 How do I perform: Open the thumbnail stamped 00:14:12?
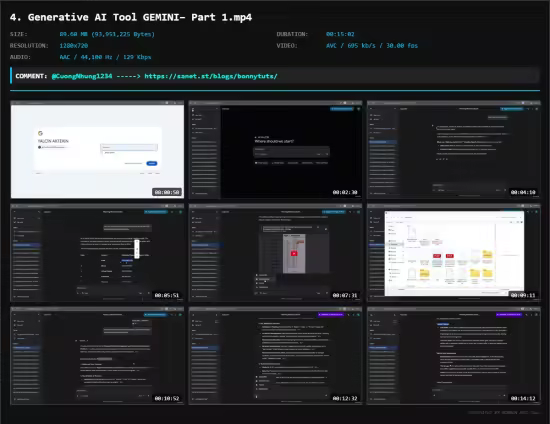click(454, 356)
